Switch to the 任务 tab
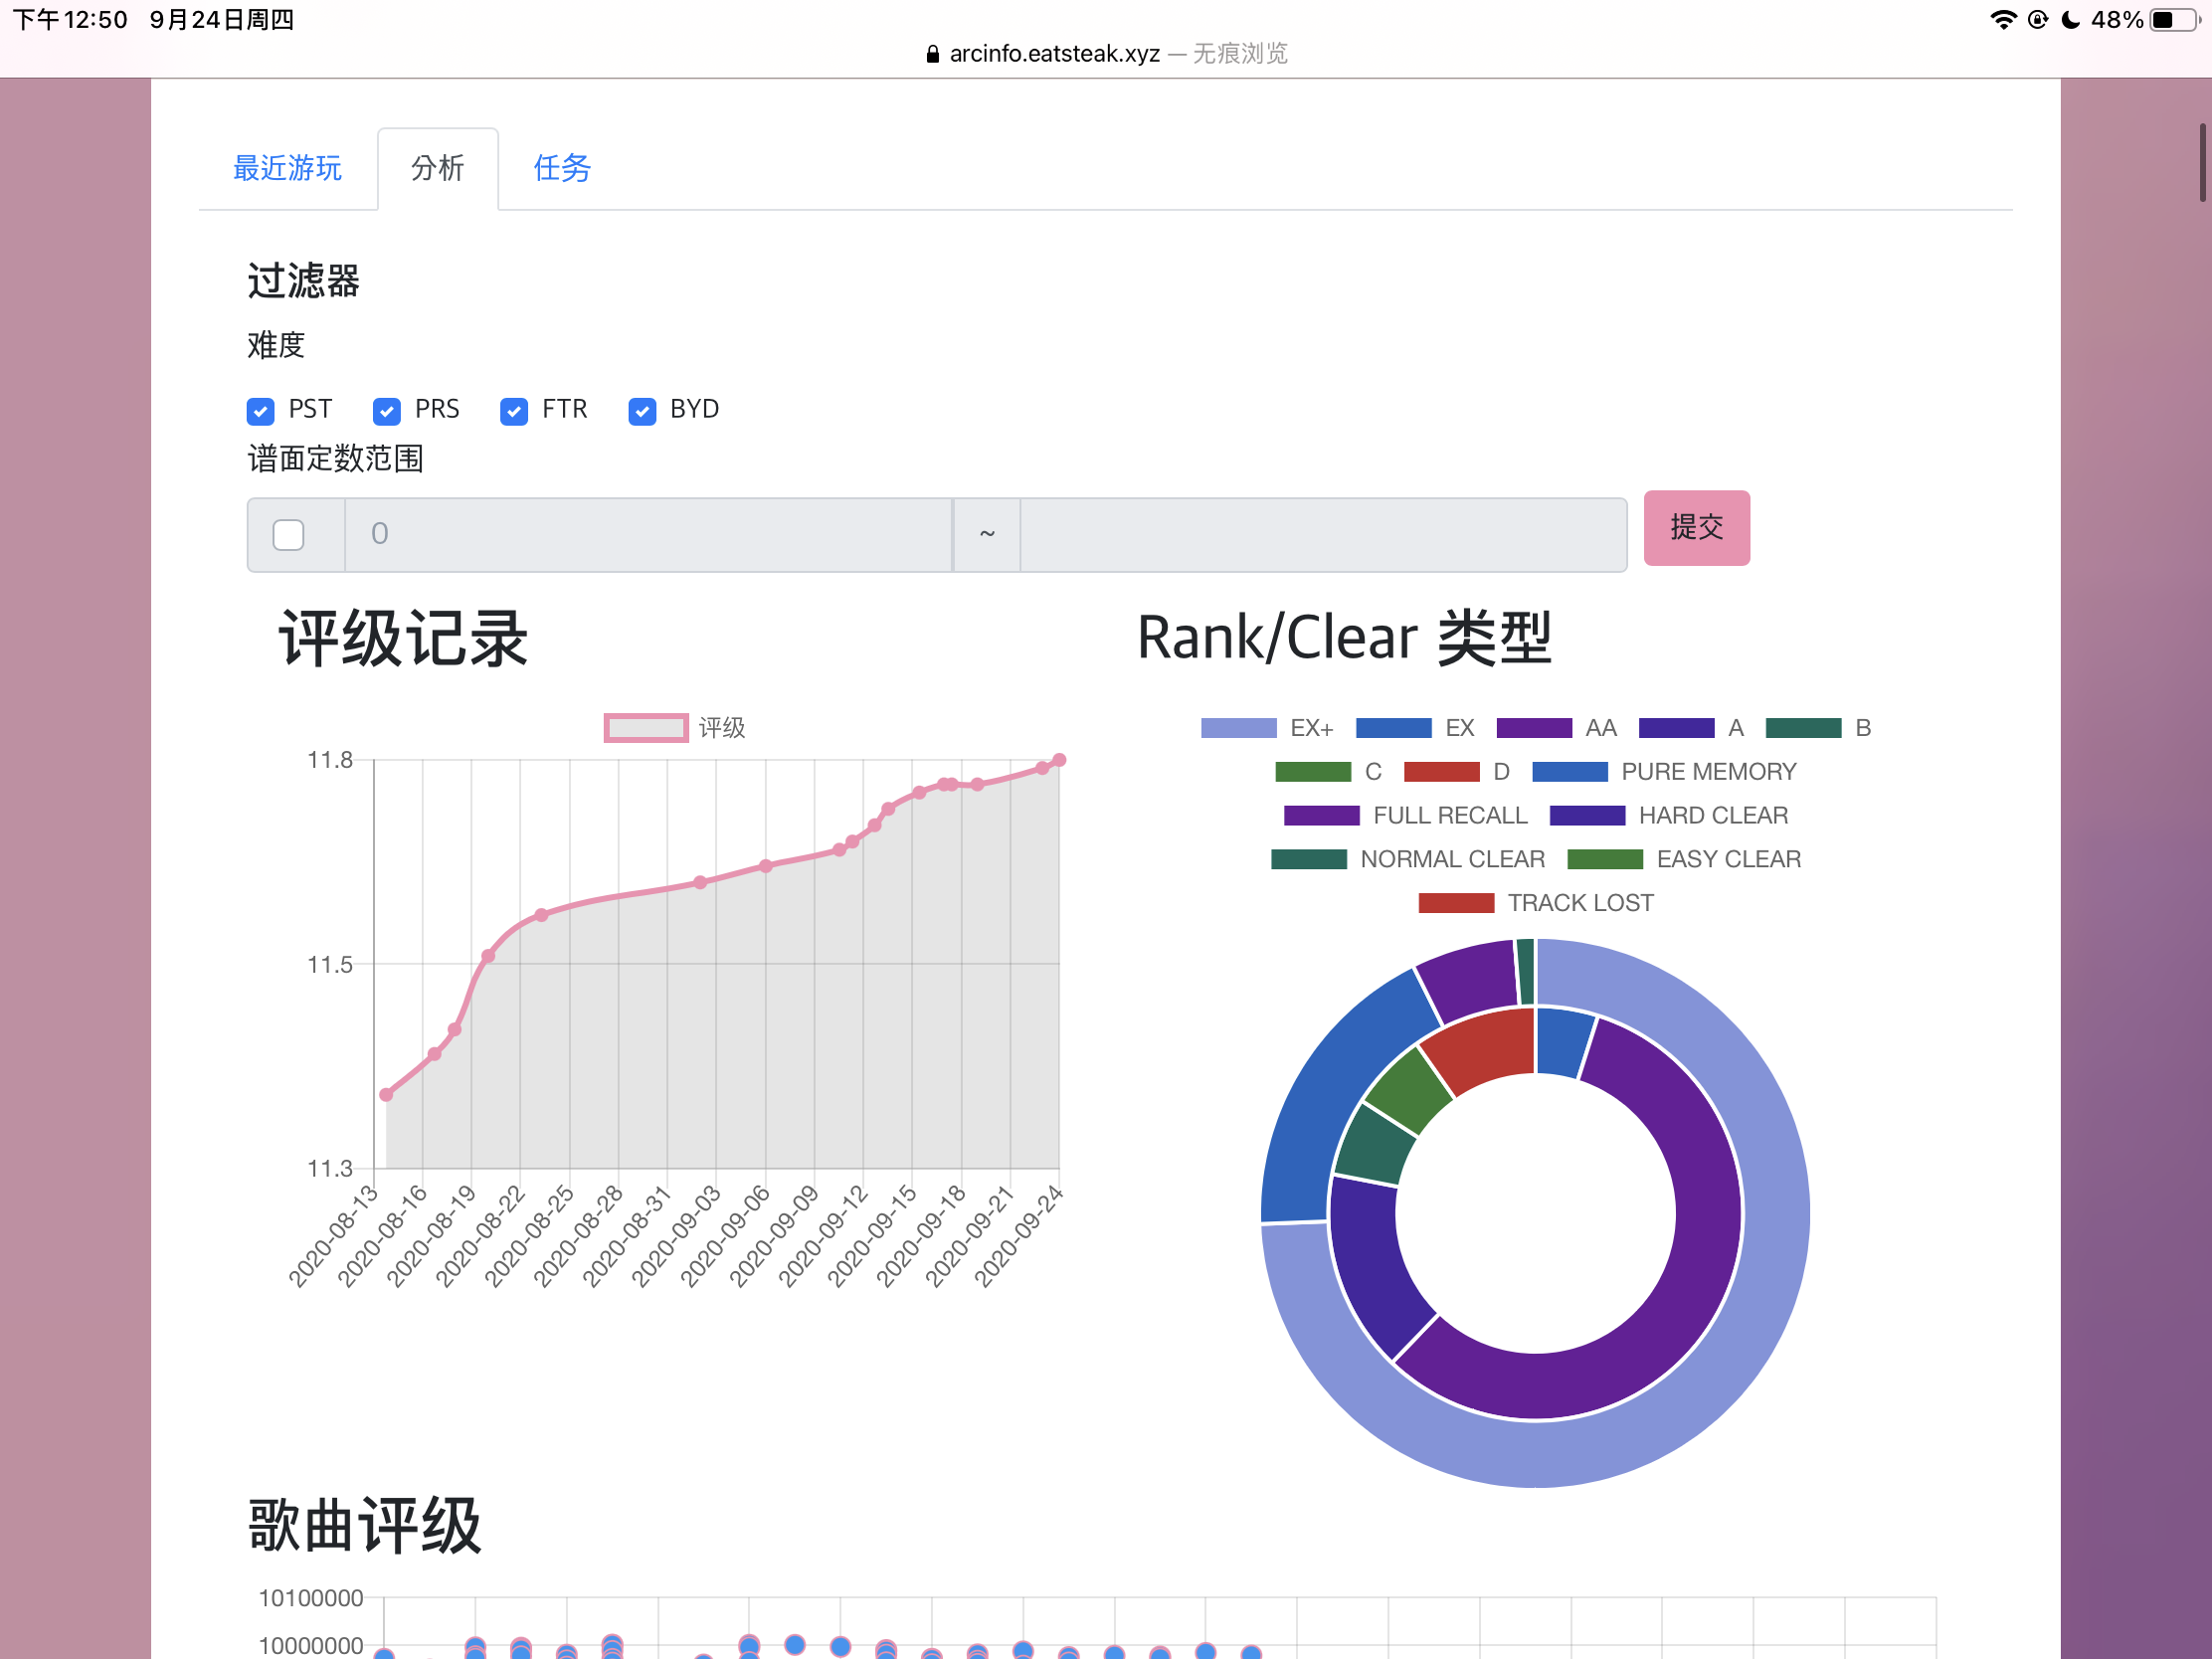This screenshot has height=1659, width=2212. (x=562, y=168)
